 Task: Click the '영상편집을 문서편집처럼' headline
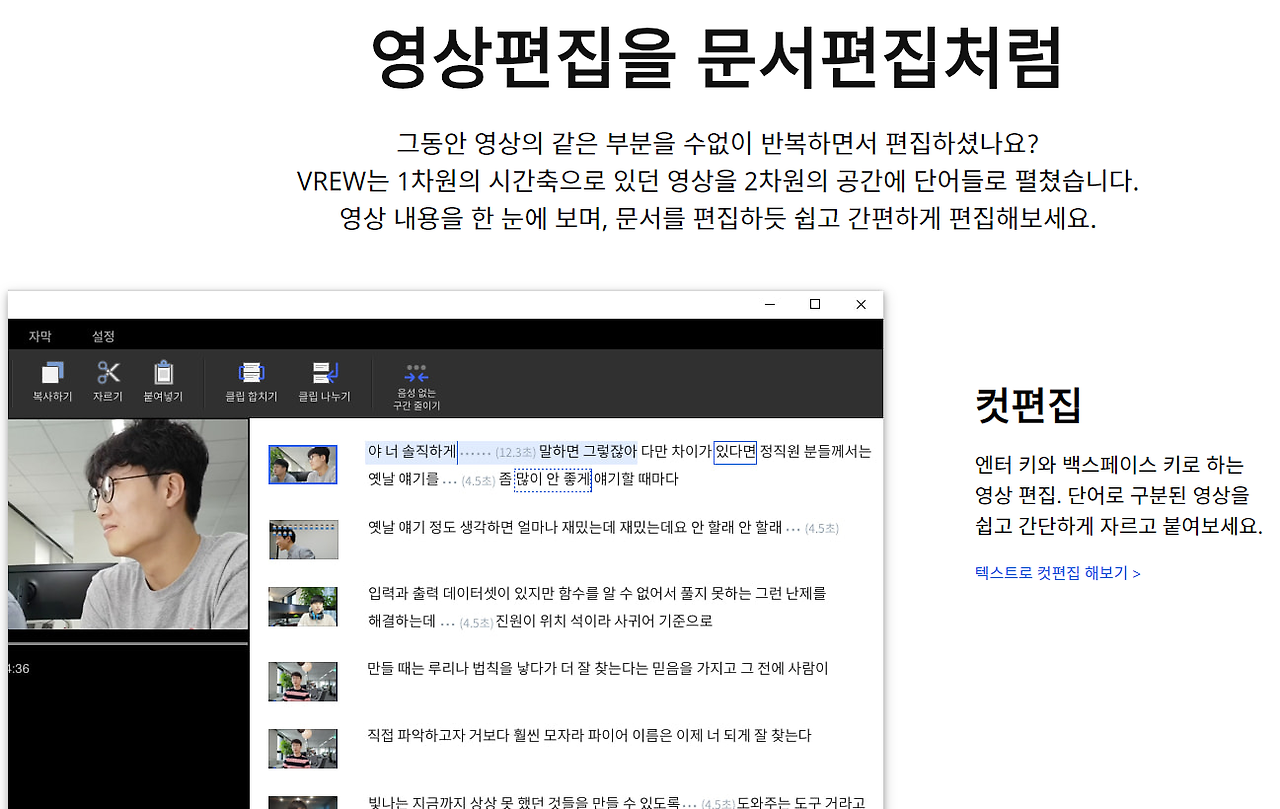point(716,58)
